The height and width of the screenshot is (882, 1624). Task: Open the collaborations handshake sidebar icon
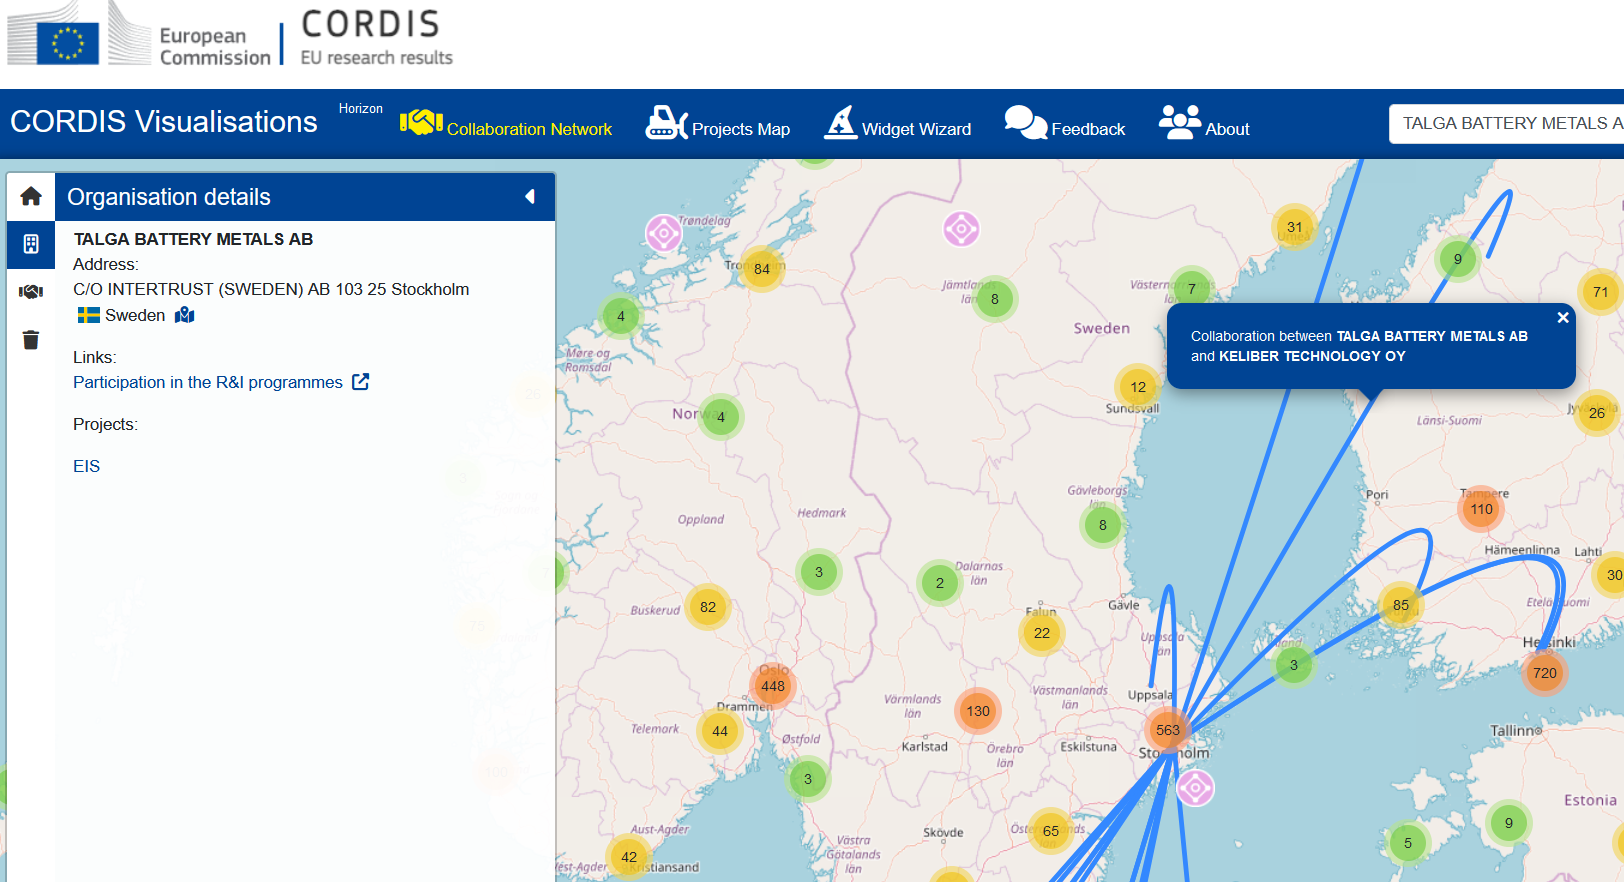coord(31,292)
